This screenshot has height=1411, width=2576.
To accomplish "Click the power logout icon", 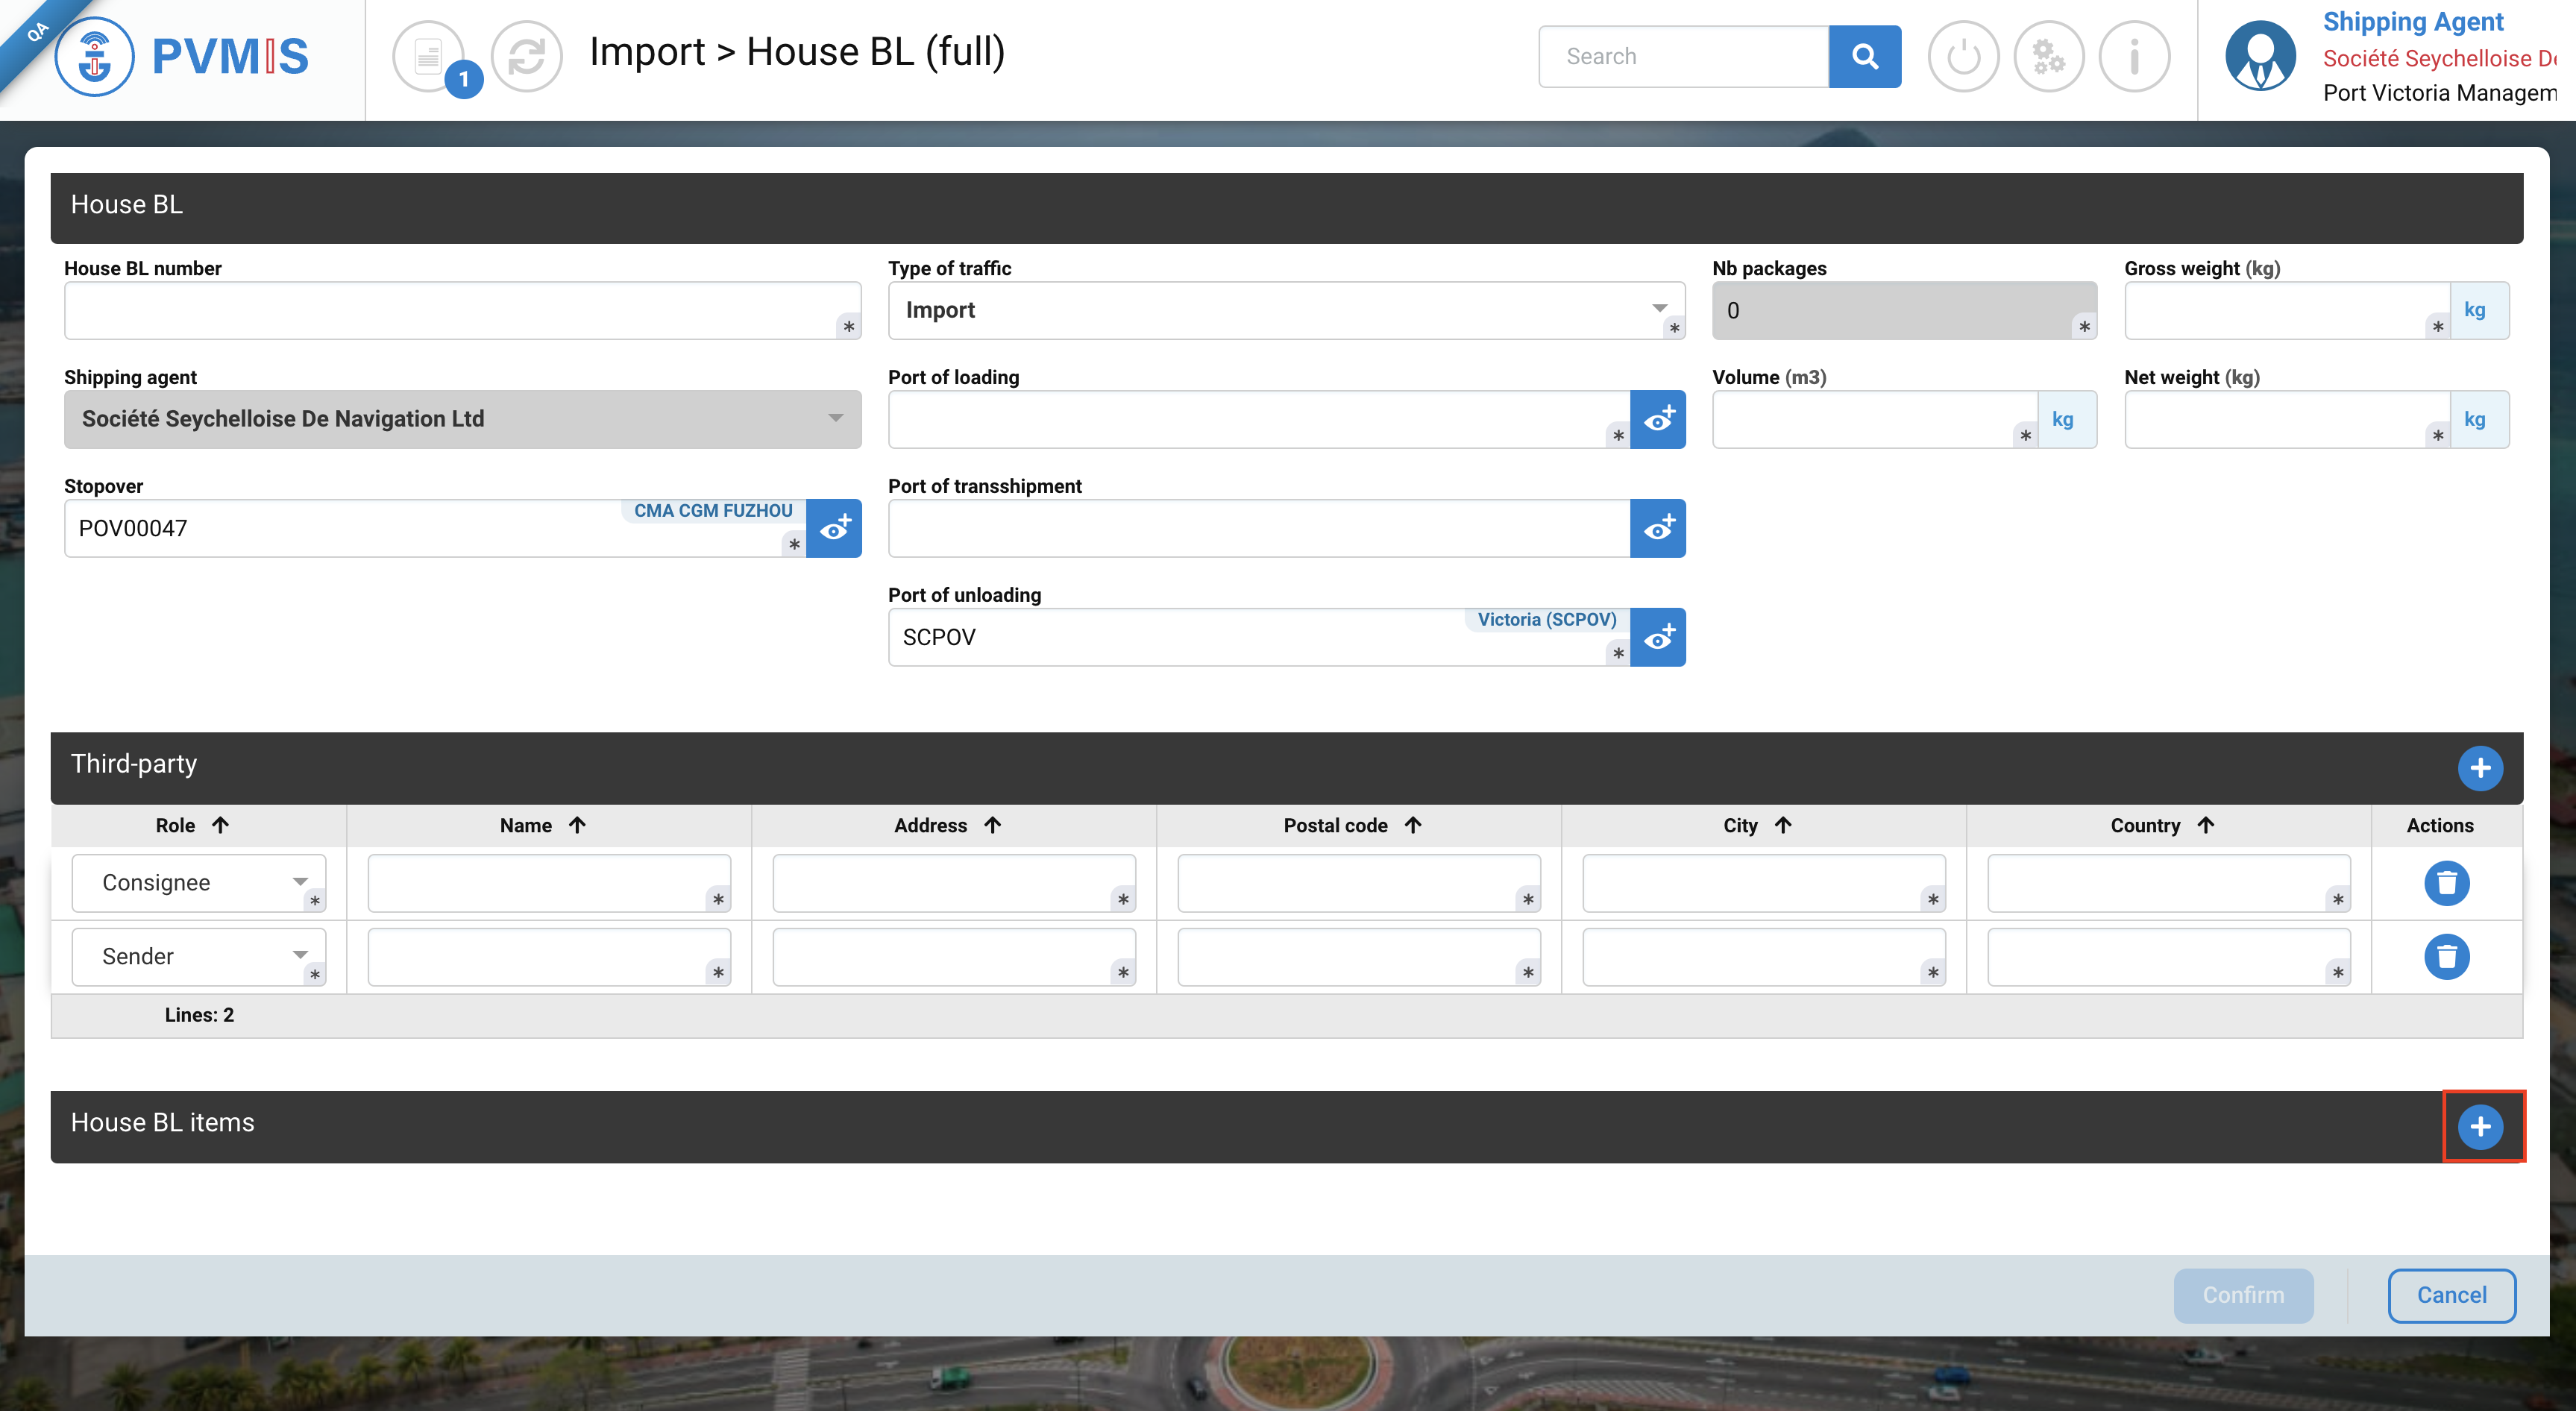I will (1963, 56).
